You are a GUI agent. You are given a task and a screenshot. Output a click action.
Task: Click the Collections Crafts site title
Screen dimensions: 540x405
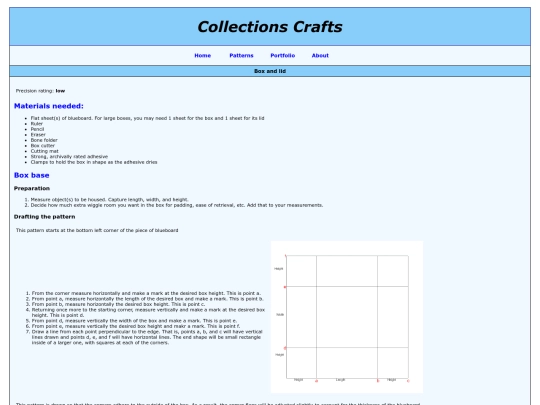pos(270,27)
